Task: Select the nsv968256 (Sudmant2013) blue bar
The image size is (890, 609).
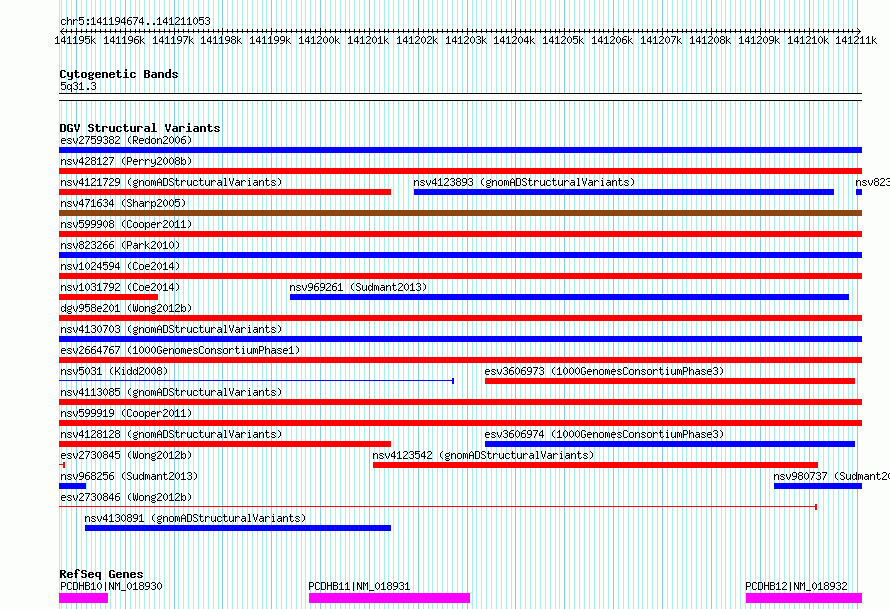Action: point(73,486)
